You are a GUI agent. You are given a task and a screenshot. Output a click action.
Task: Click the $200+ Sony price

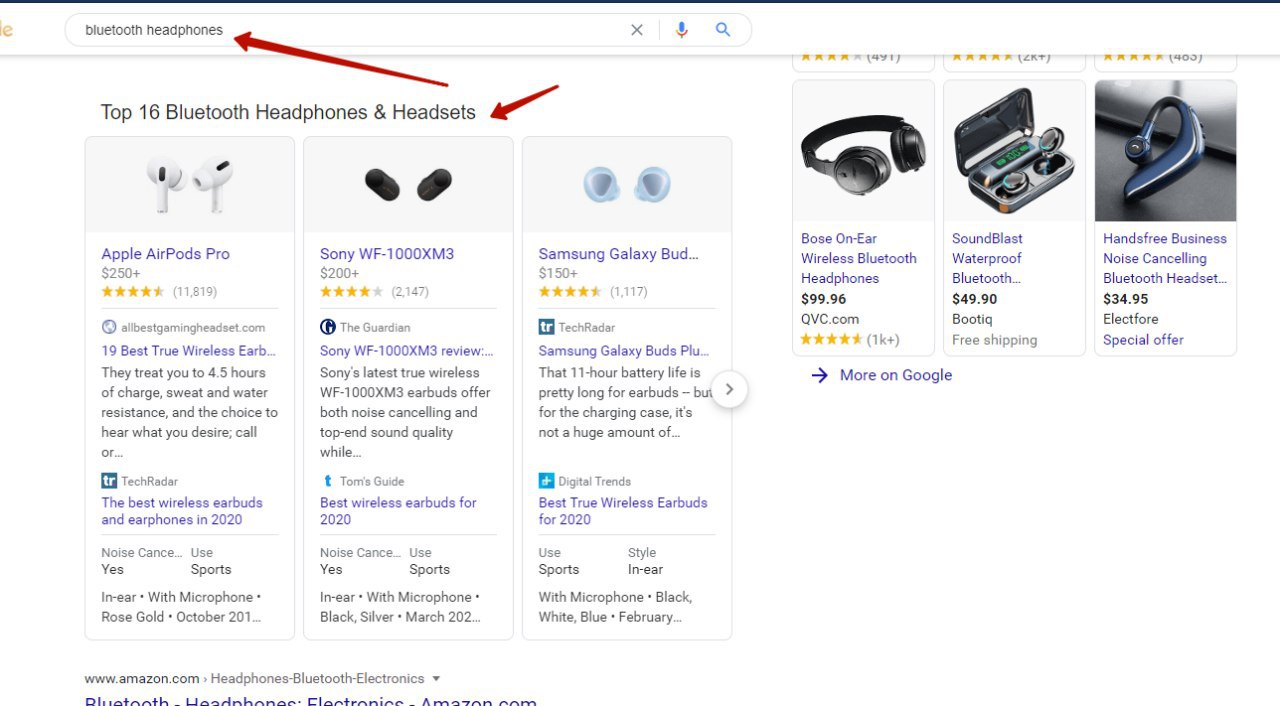point(340,273)
